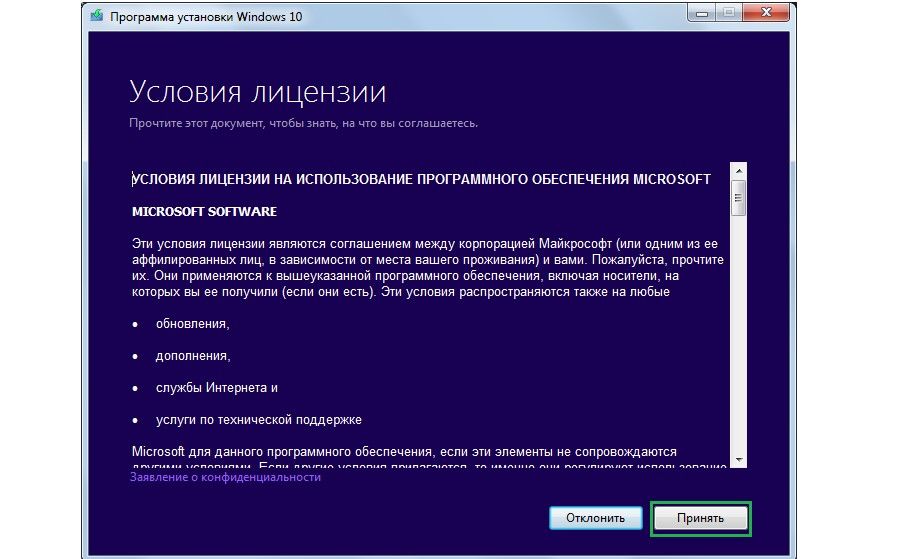
Task: Click the subtitle Прочтите этот документ
Action: (304, 123)
